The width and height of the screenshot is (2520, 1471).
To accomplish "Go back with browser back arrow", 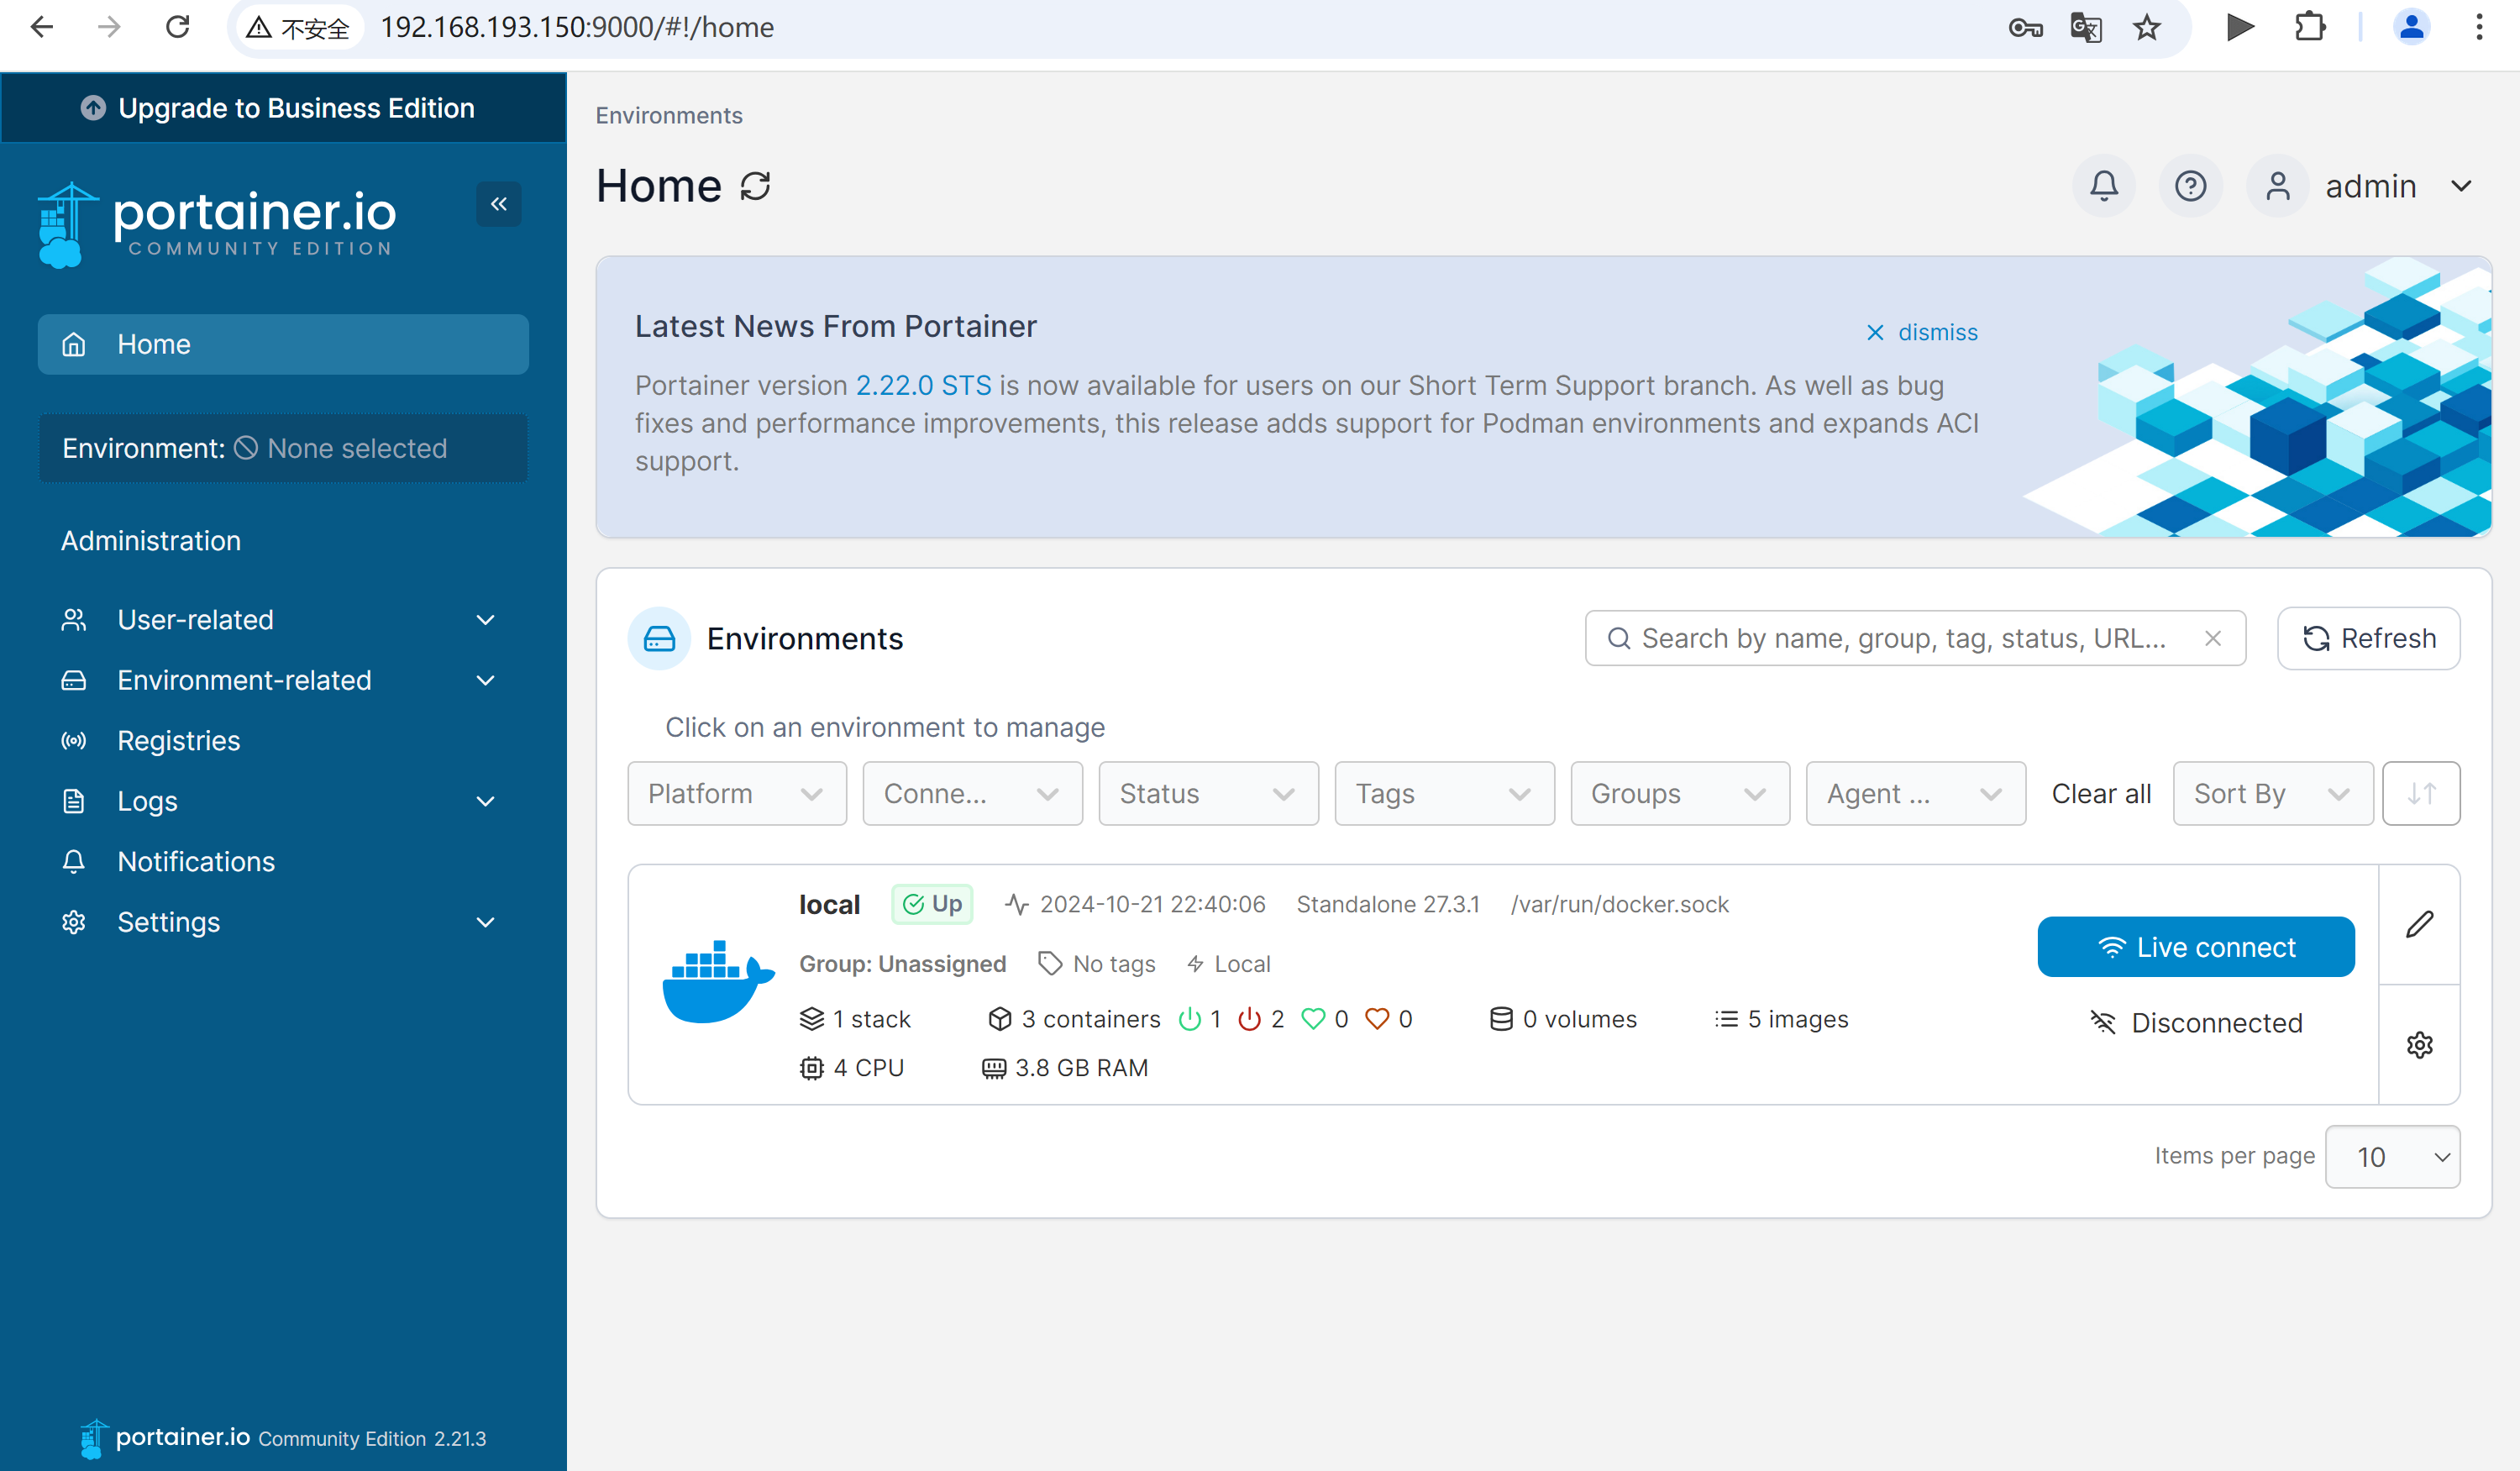I will (x=42, y=28).
